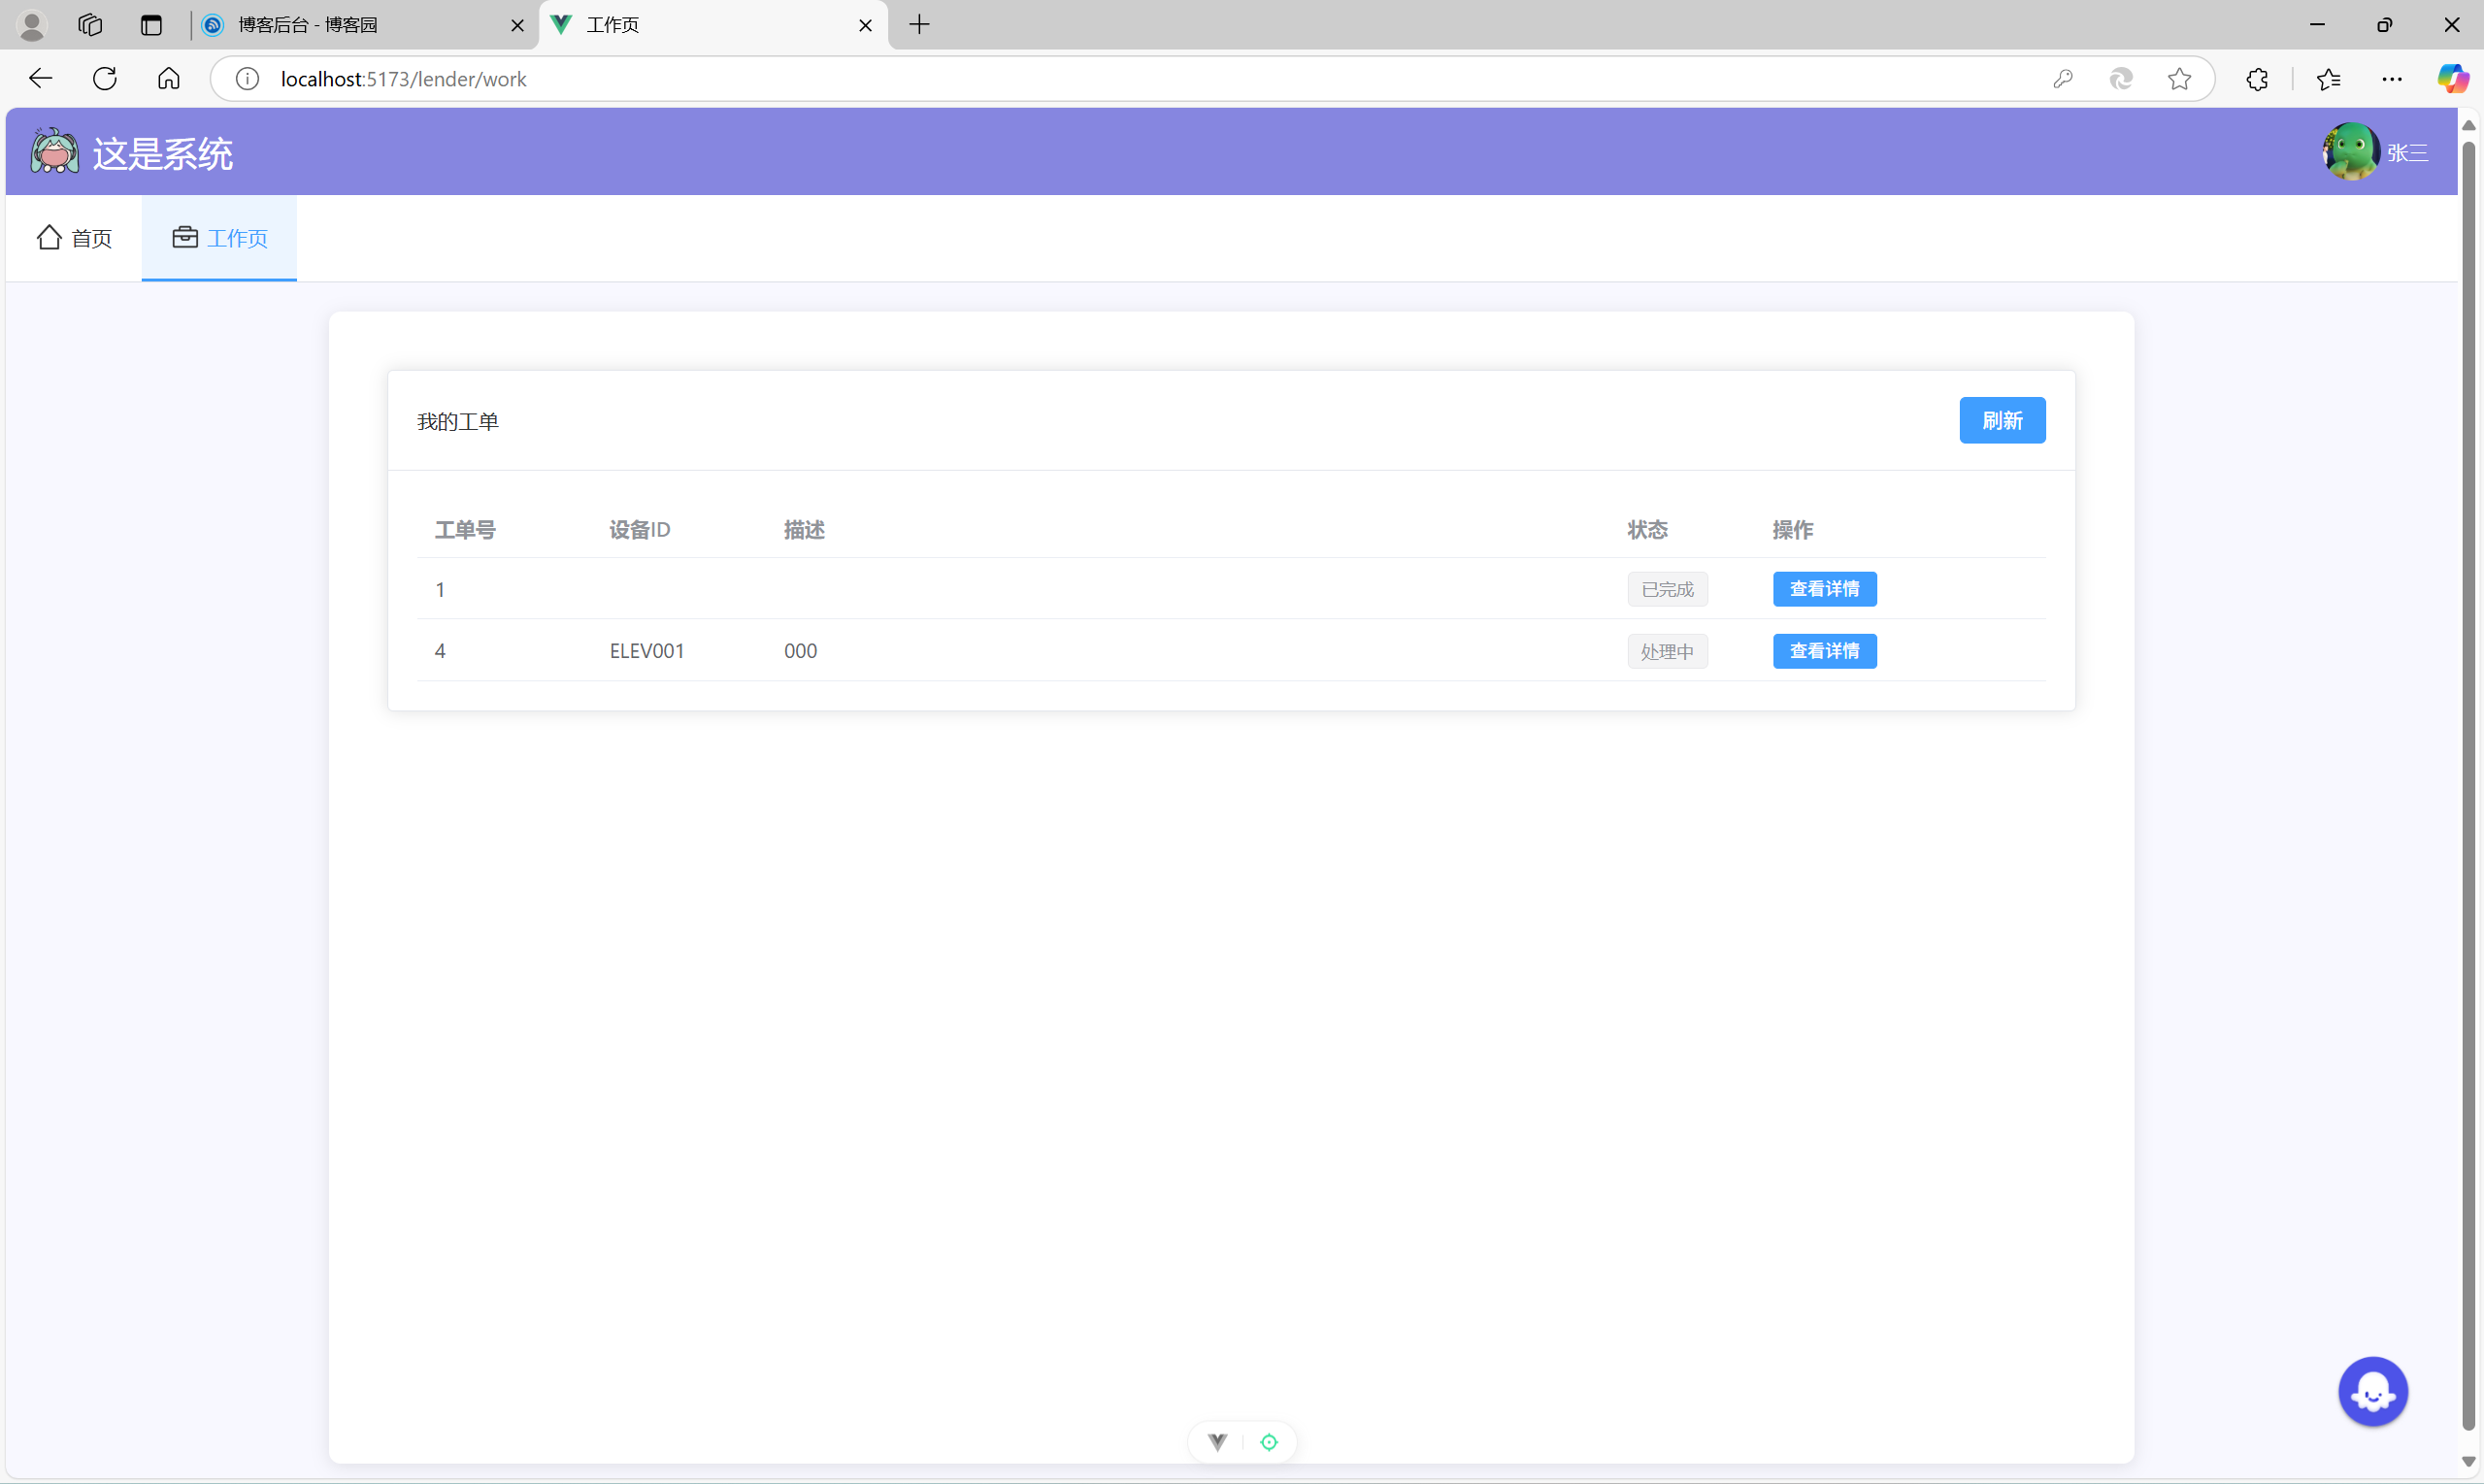Open browser extensions puzzle icon
This screenshot has width=2484, height=1484.
2257,79
